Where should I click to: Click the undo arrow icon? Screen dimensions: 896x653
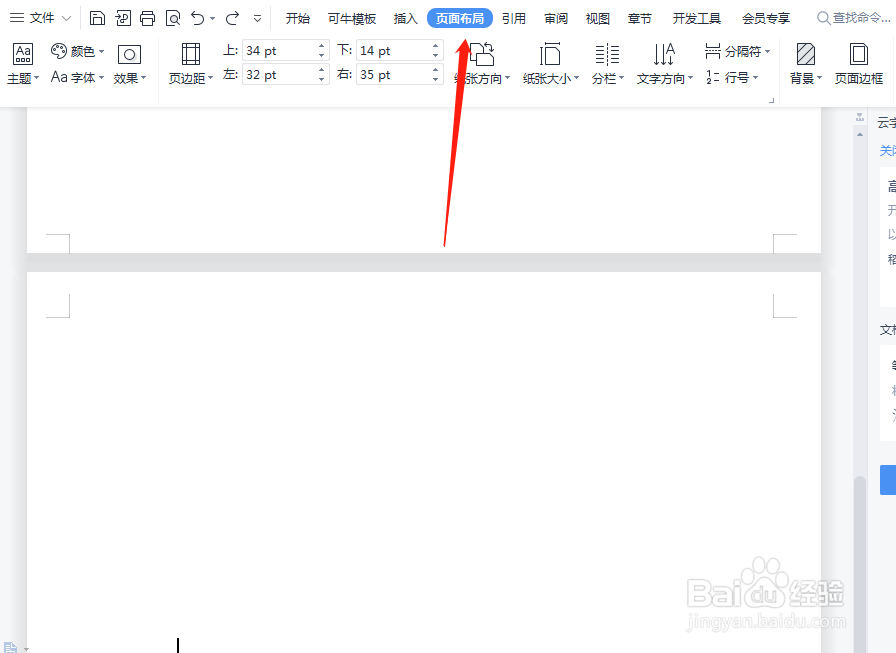[x=197, y=17]
